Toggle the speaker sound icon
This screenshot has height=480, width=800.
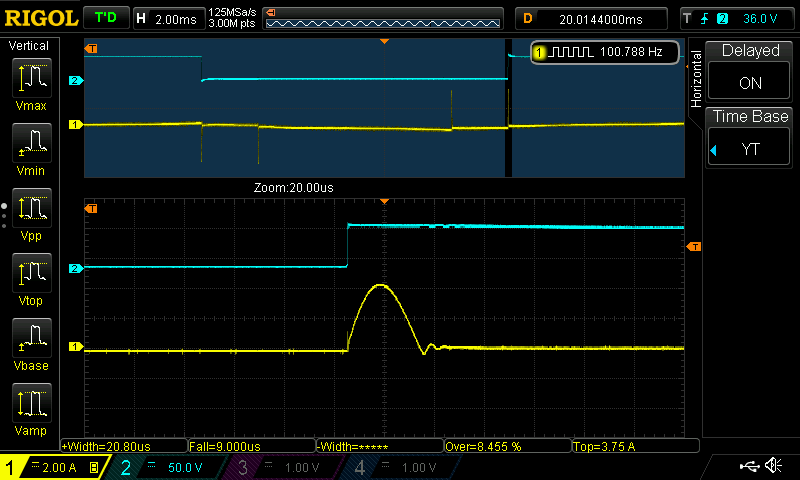click(x=773, y=466)
